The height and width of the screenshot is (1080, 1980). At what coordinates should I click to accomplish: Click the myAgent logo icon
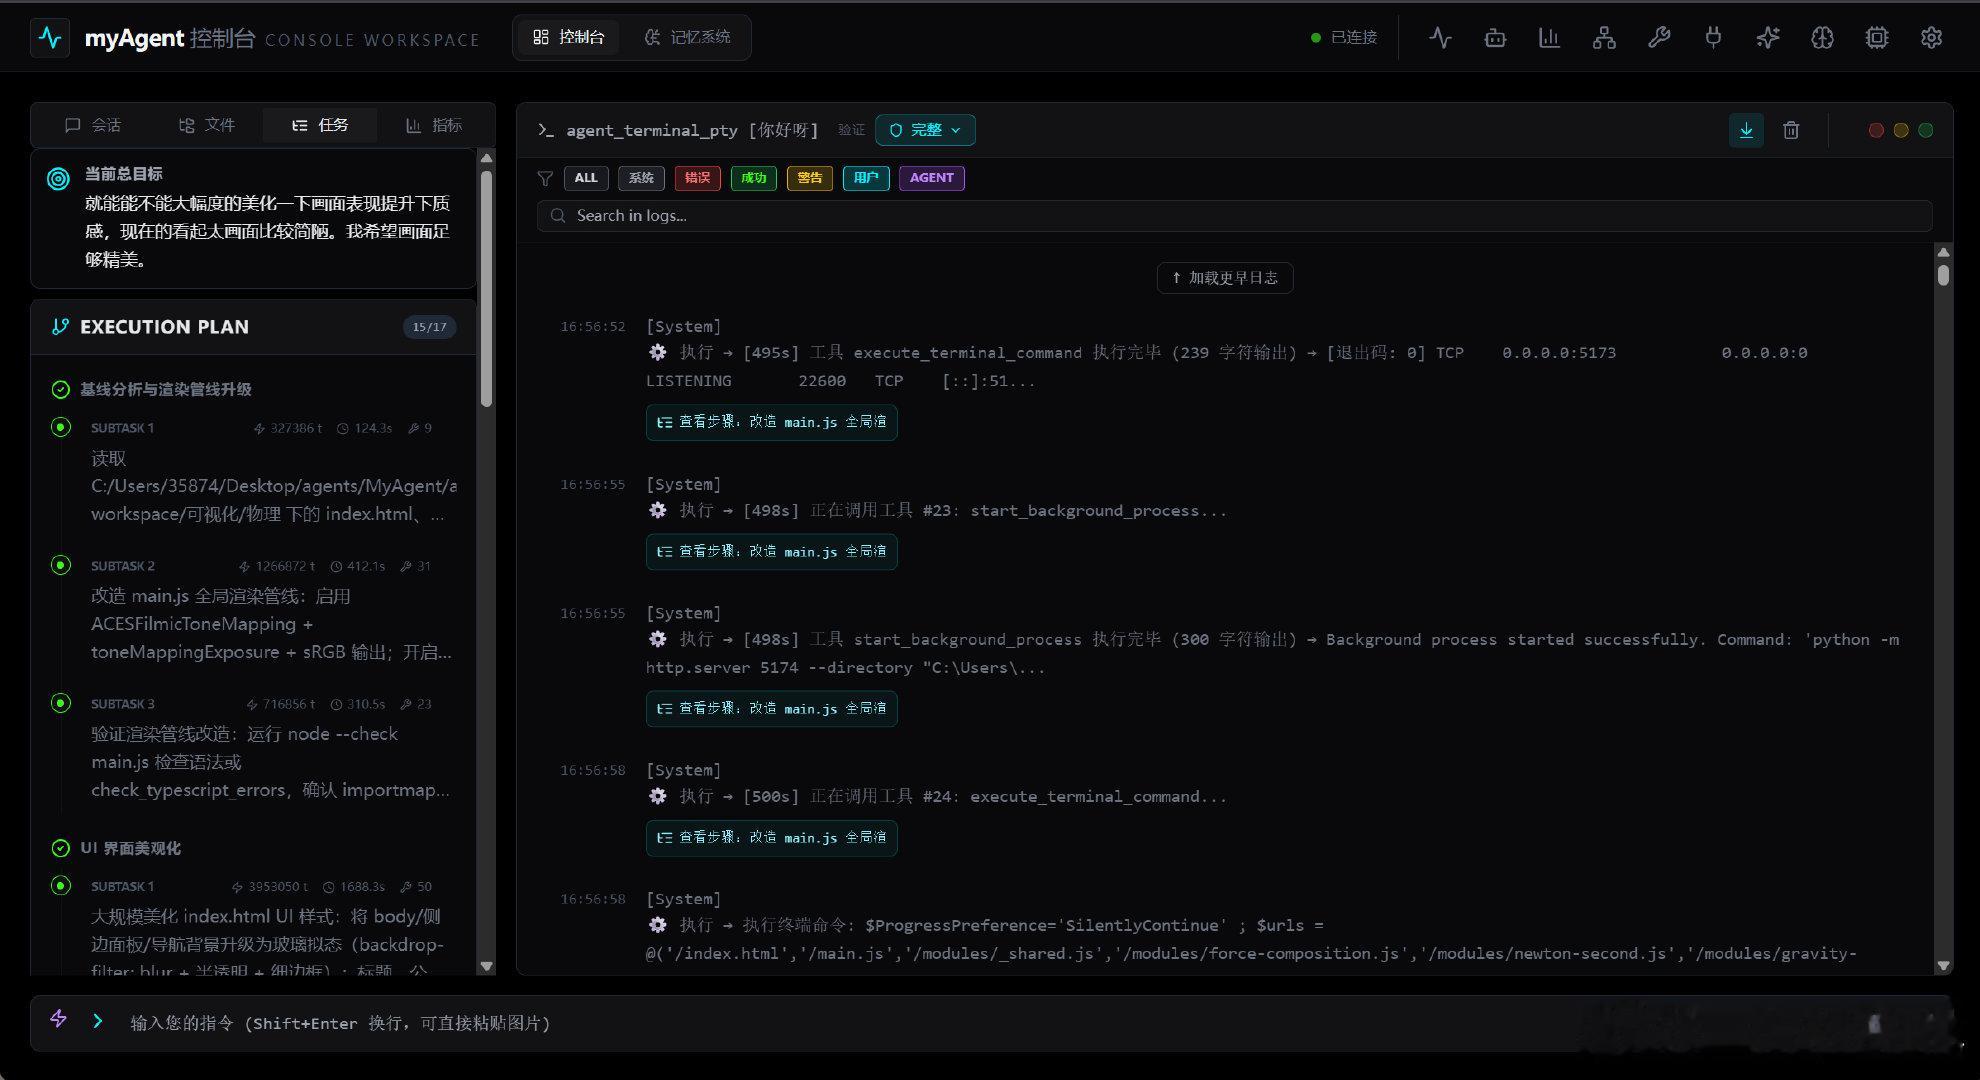pyautogui.click(x=50, y=38)
